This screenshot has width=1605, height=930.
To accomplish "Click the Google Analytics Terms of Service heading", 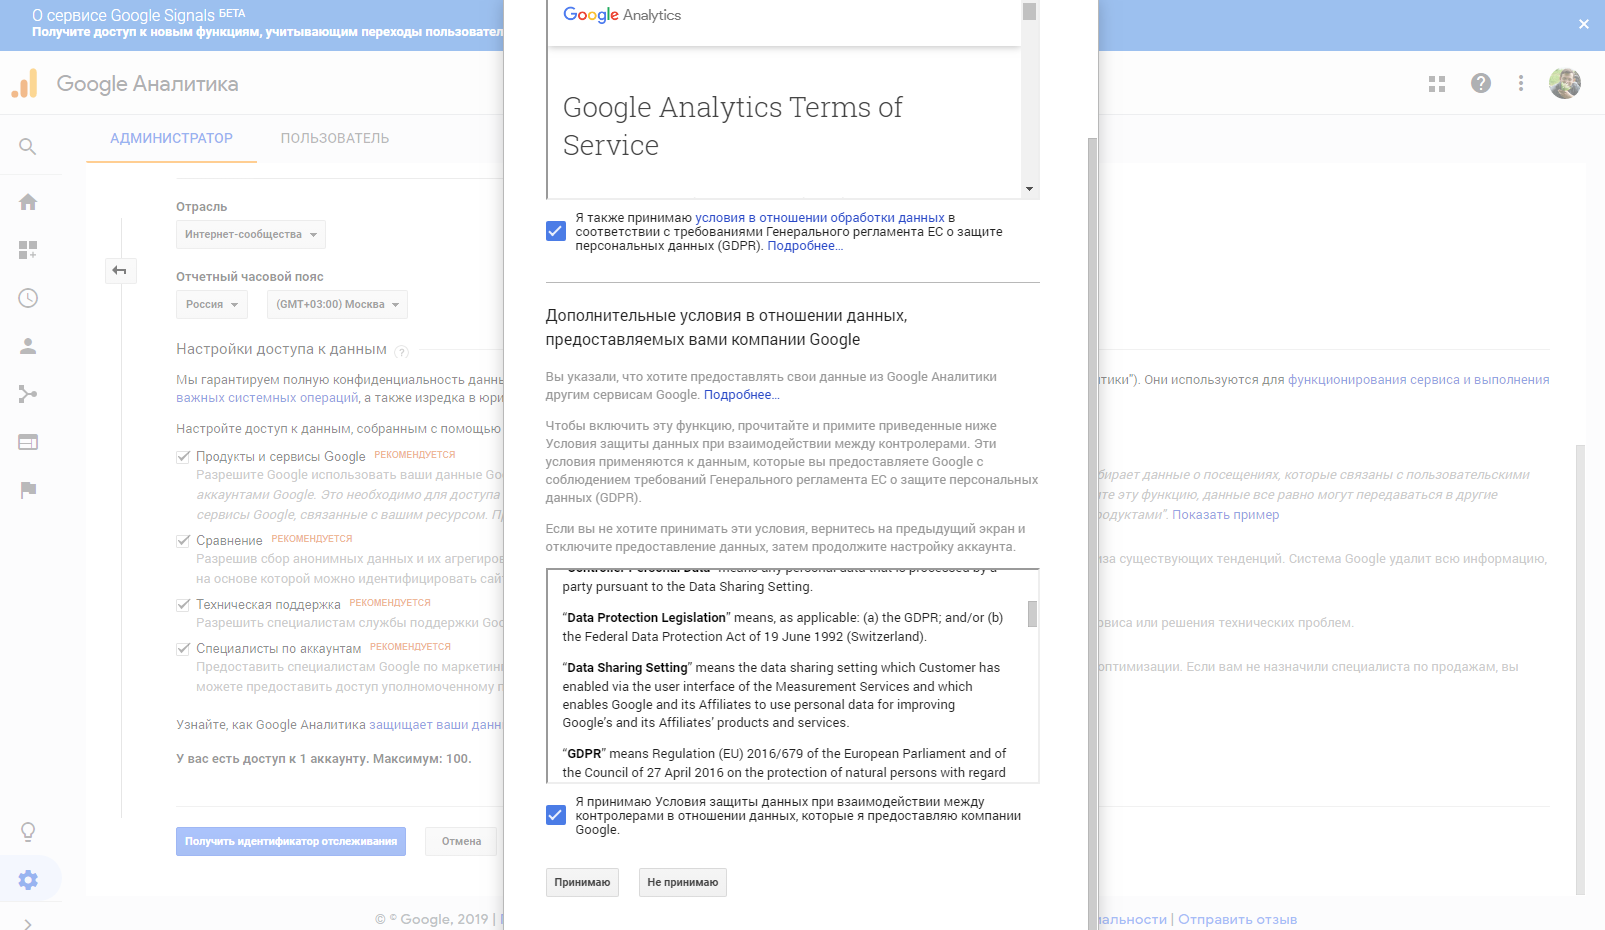I will pos(732,126).
